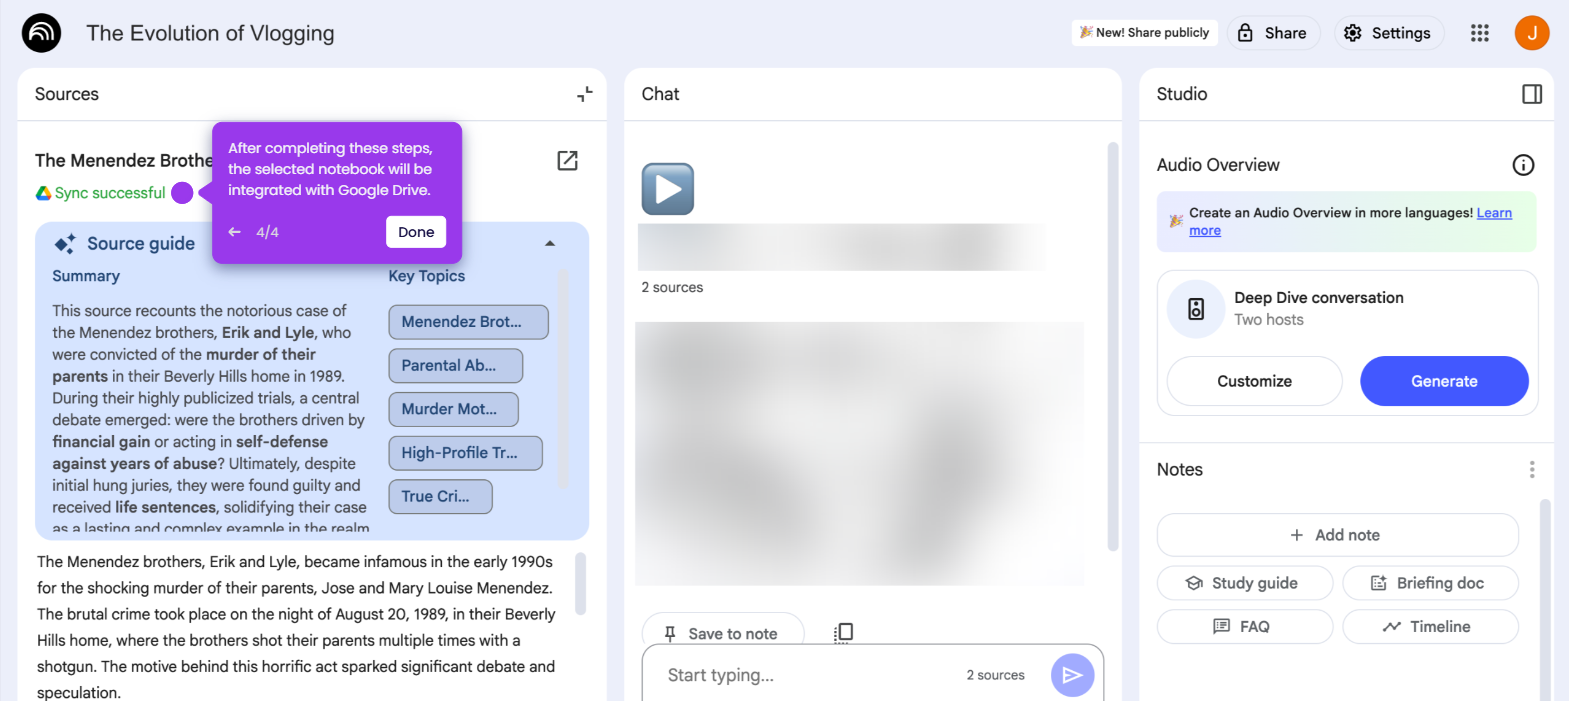The image size is (1569, 701).
Task: Select the Parental Ab... key topic chip
Action: 455,366
